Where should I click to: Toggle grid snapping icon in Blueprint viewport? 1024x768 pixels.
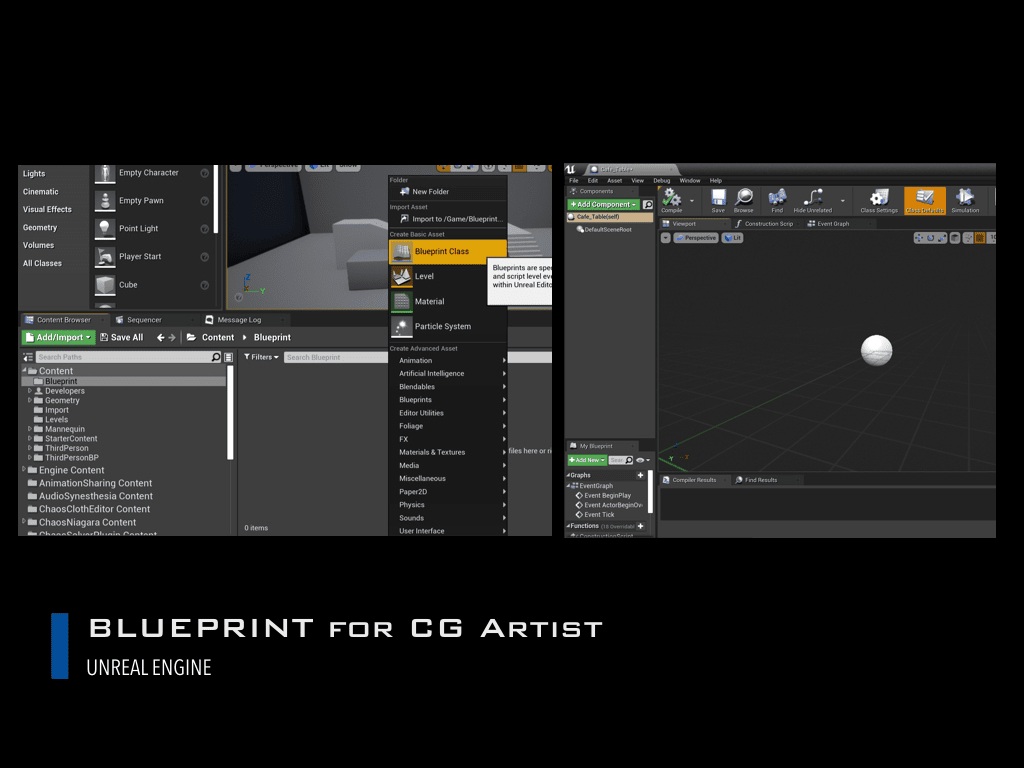(980, 238)
